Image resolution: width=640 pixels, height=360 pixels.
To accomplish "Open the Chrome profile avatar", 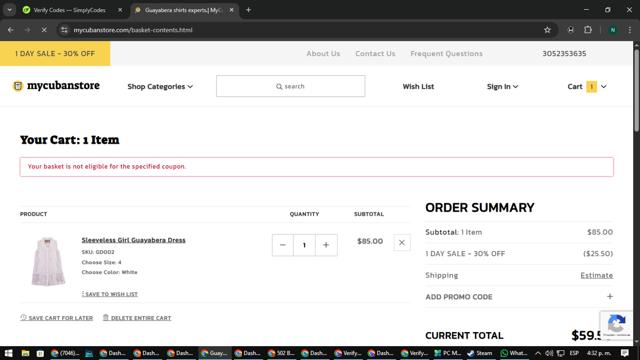I will pos(613,30).
